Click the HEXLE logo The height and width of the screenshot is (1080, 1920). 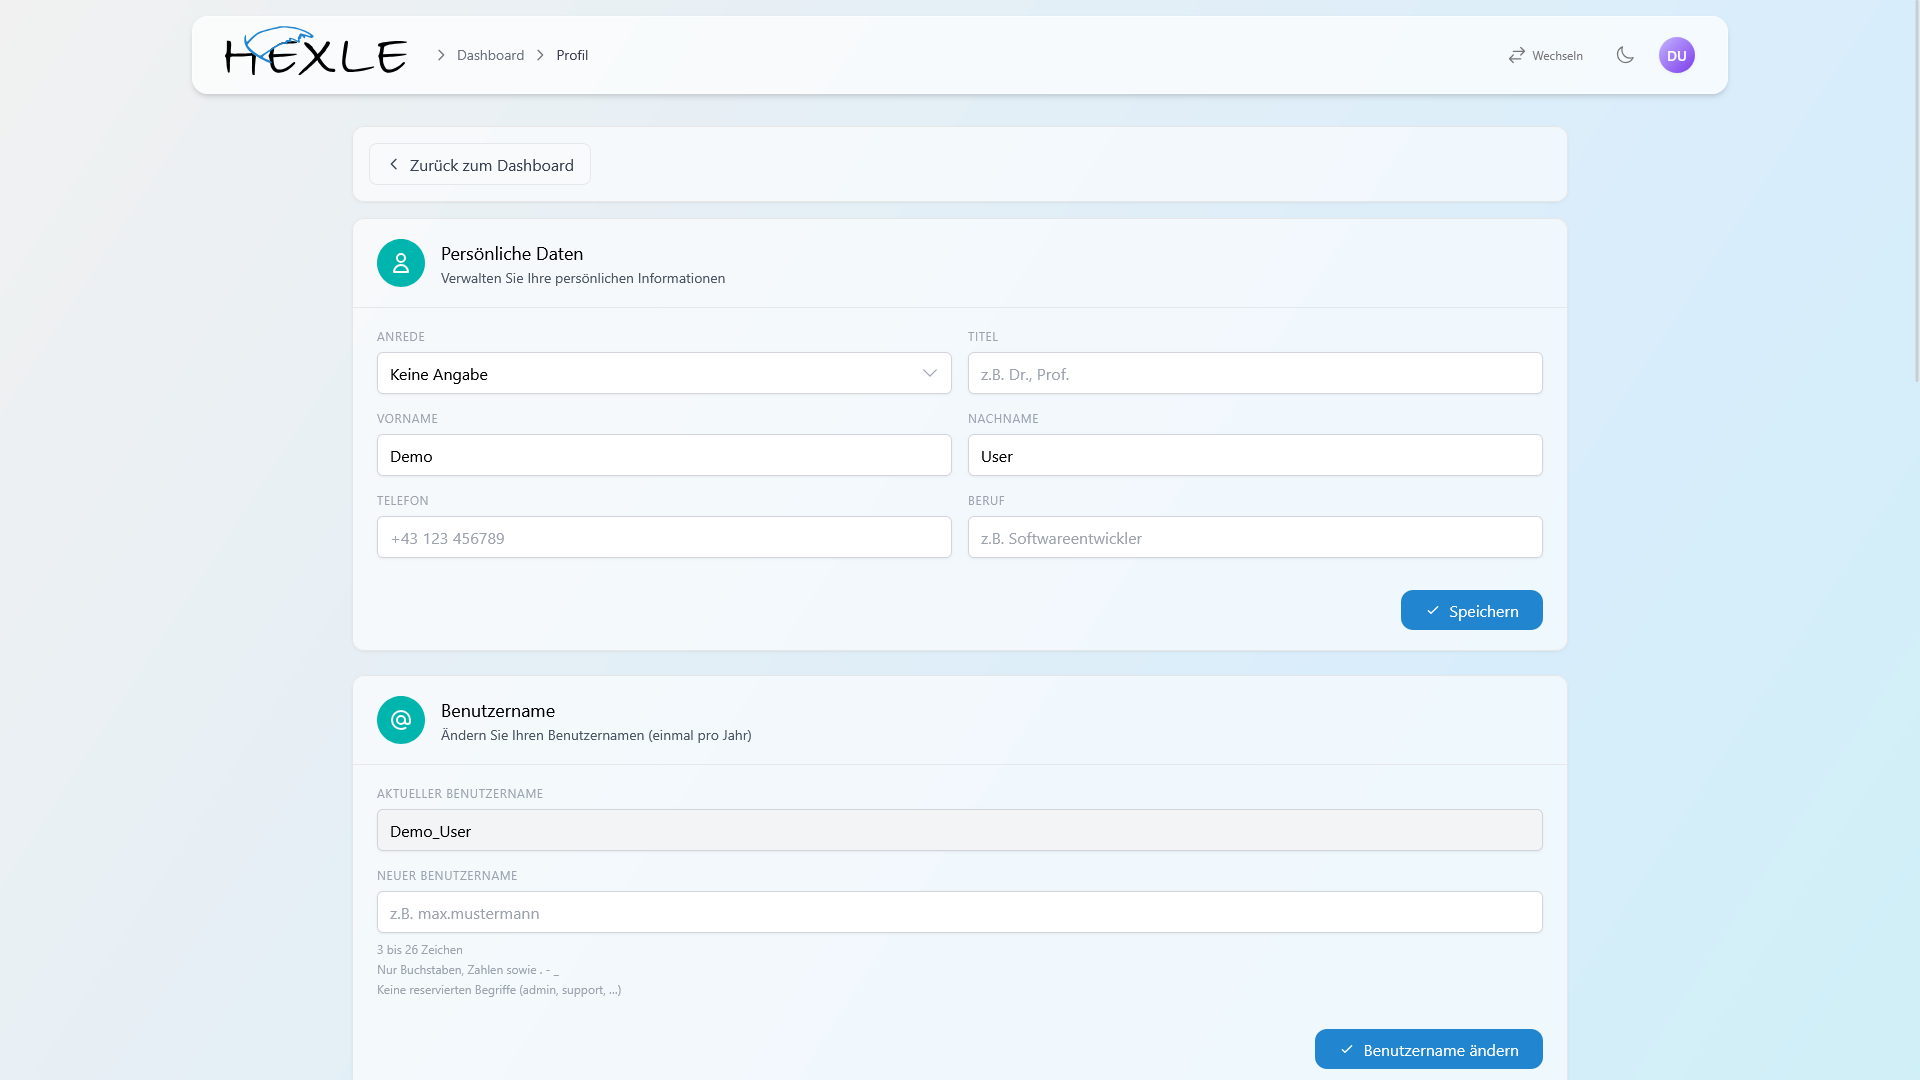tap(316, 52)
